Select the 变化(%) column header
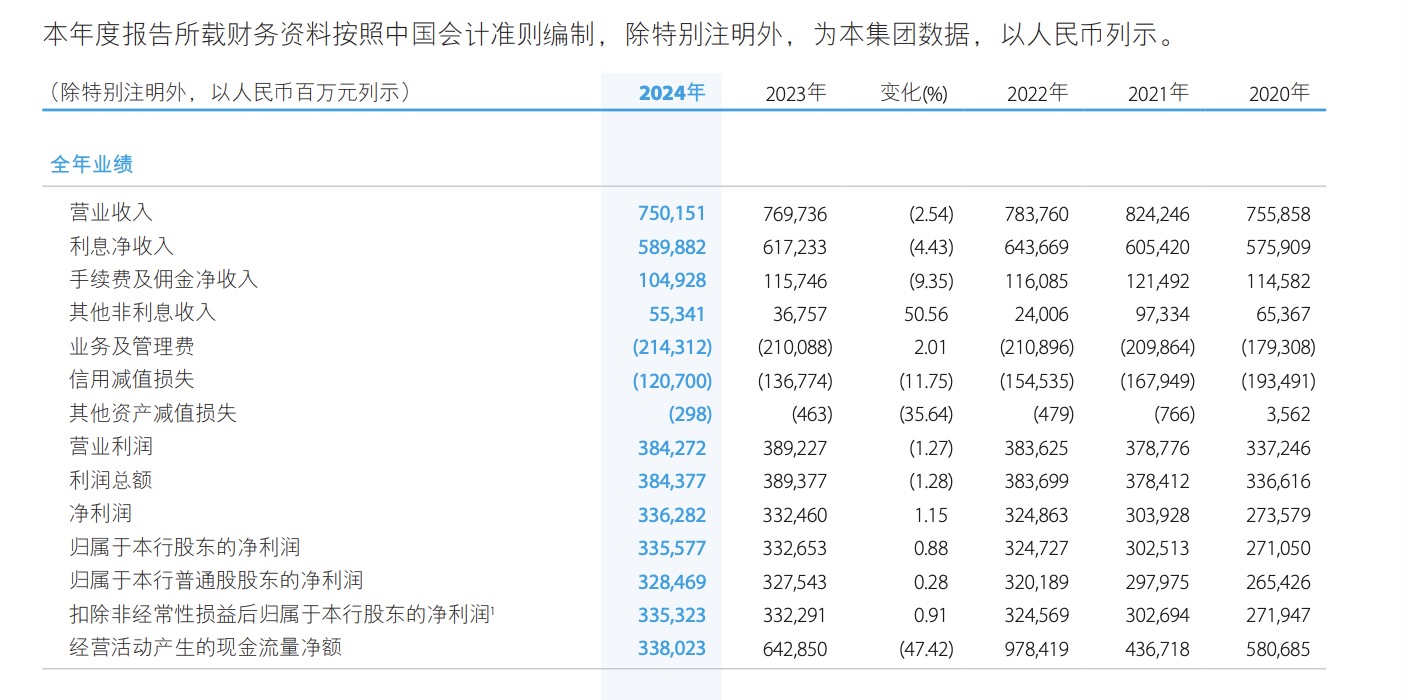The height and width of the screenshot is (700, 1406). tap(913, 93)
